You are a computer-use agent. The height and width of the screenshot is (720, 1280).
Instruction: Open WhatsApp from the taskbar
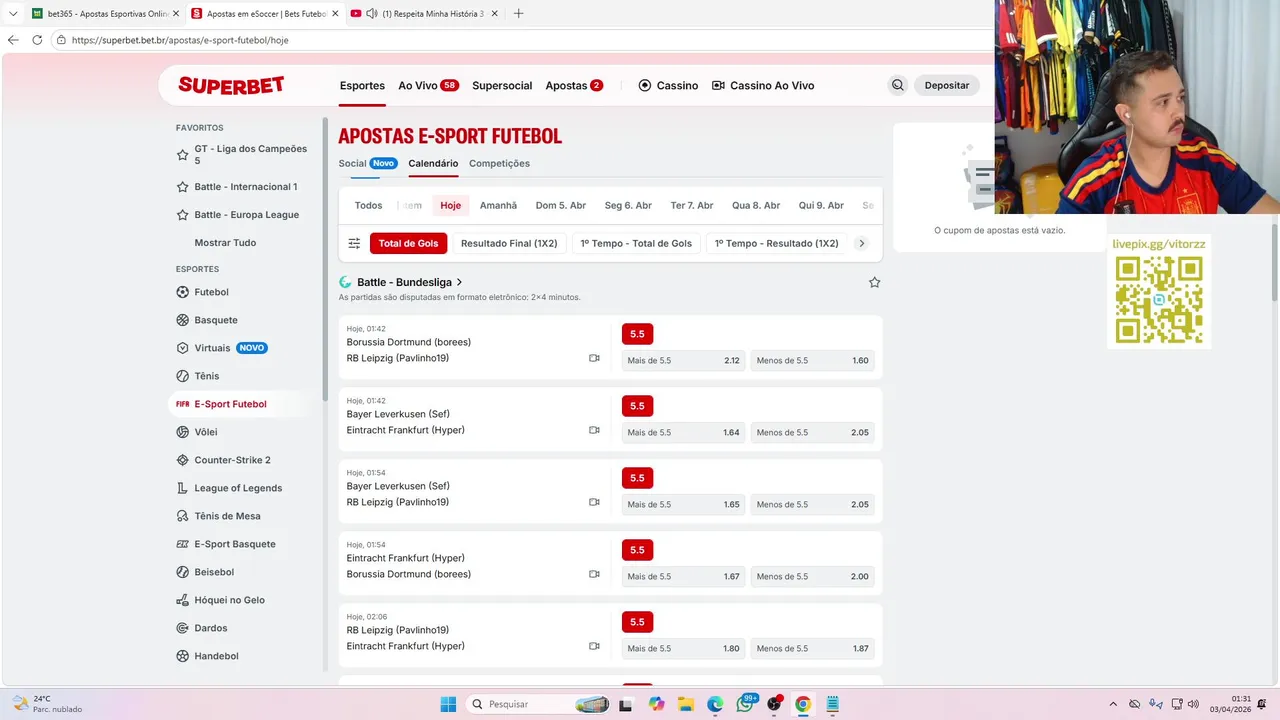[x=745, y=704]
